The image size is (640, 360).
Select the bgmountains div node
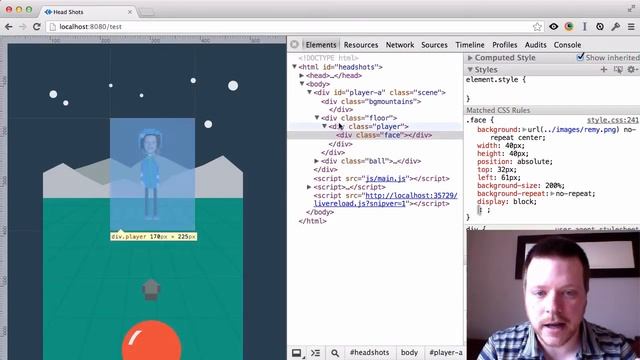371,101
